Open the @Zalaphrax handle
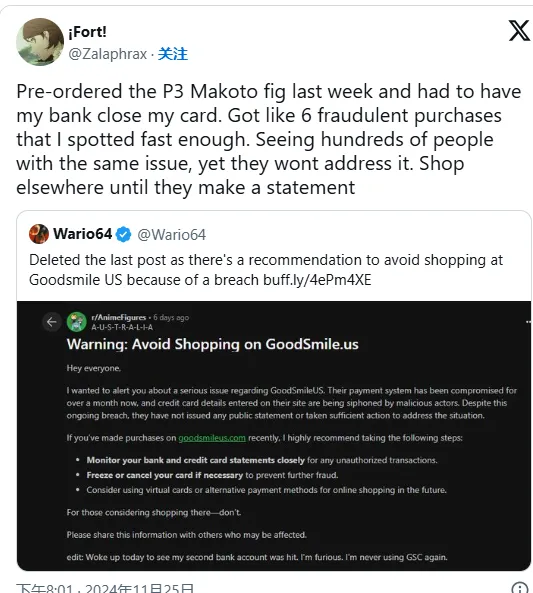 click(107, 54)
